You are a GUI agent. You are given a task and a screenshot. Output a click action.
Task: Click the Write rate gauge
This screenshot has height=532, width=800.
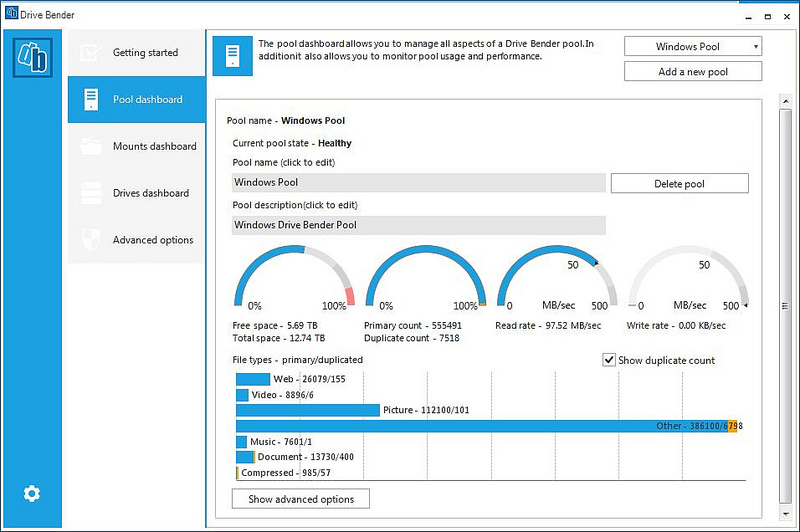[688, 276]
